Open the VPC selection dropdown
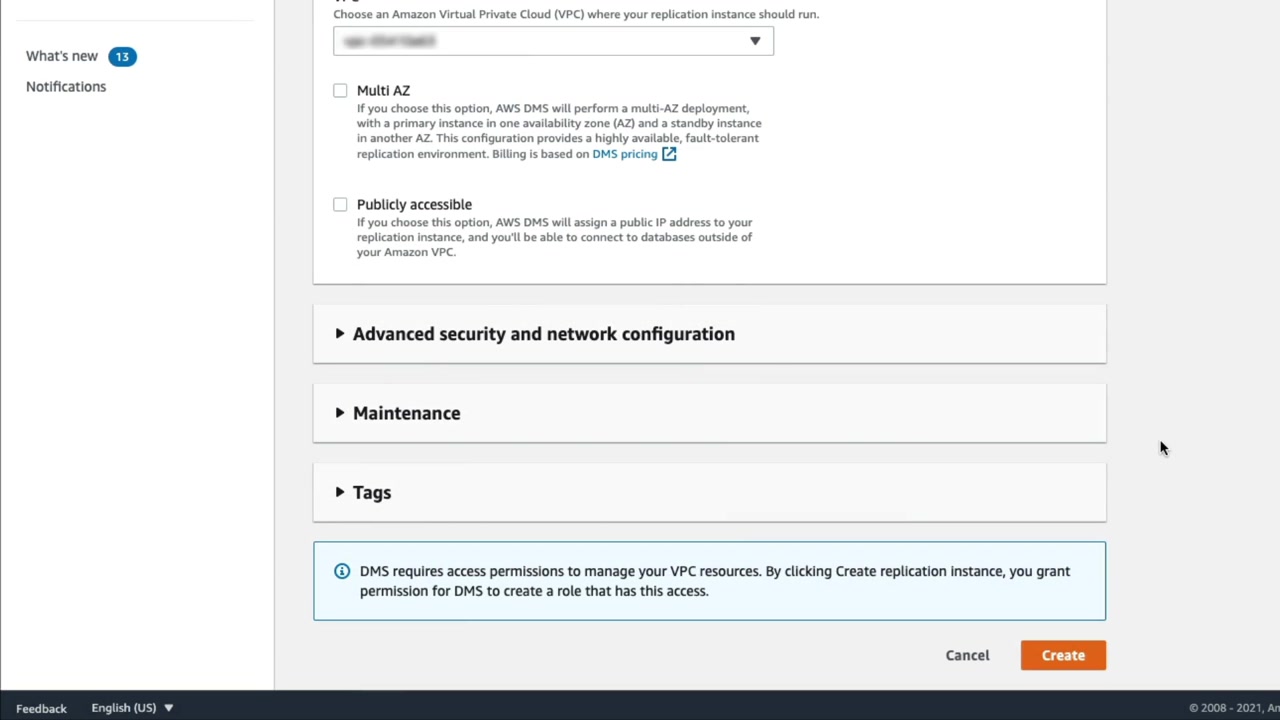 553,41
